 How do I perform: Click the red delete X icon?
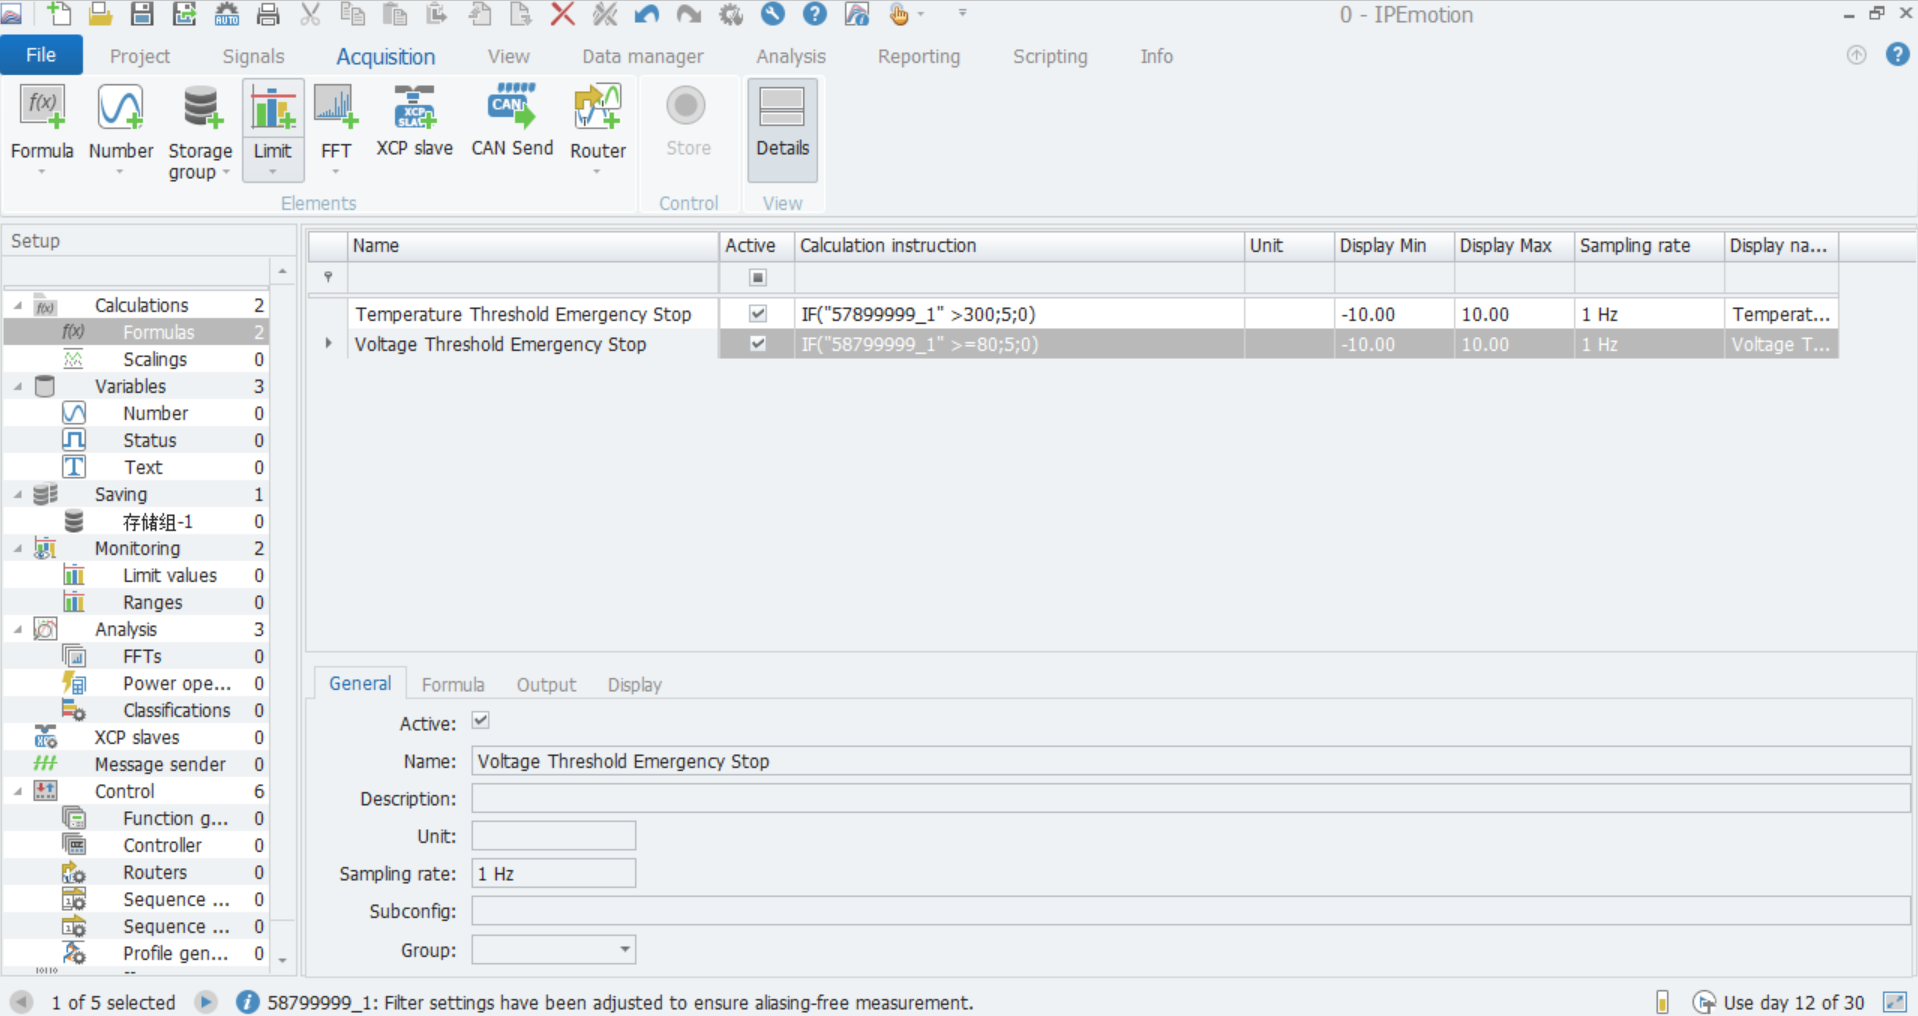563,14
